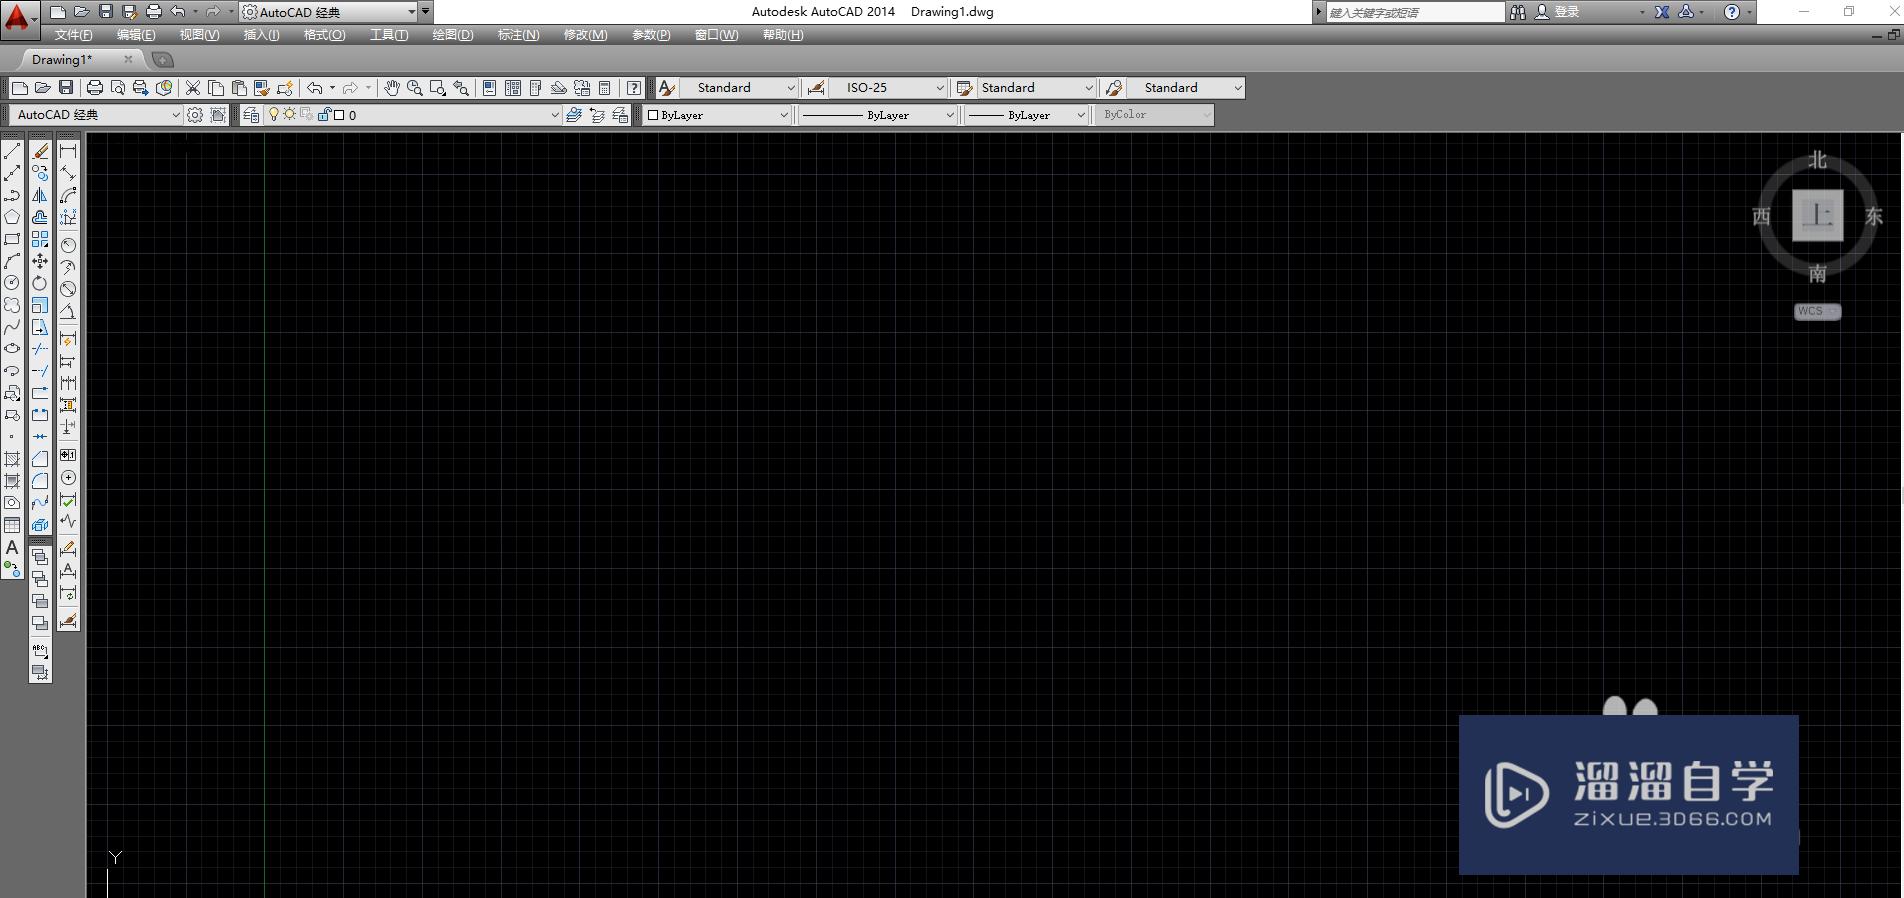The image size is (1904, 898).
Task: Open the WCS coordinate system dropdown
Action: point(1818,311)
